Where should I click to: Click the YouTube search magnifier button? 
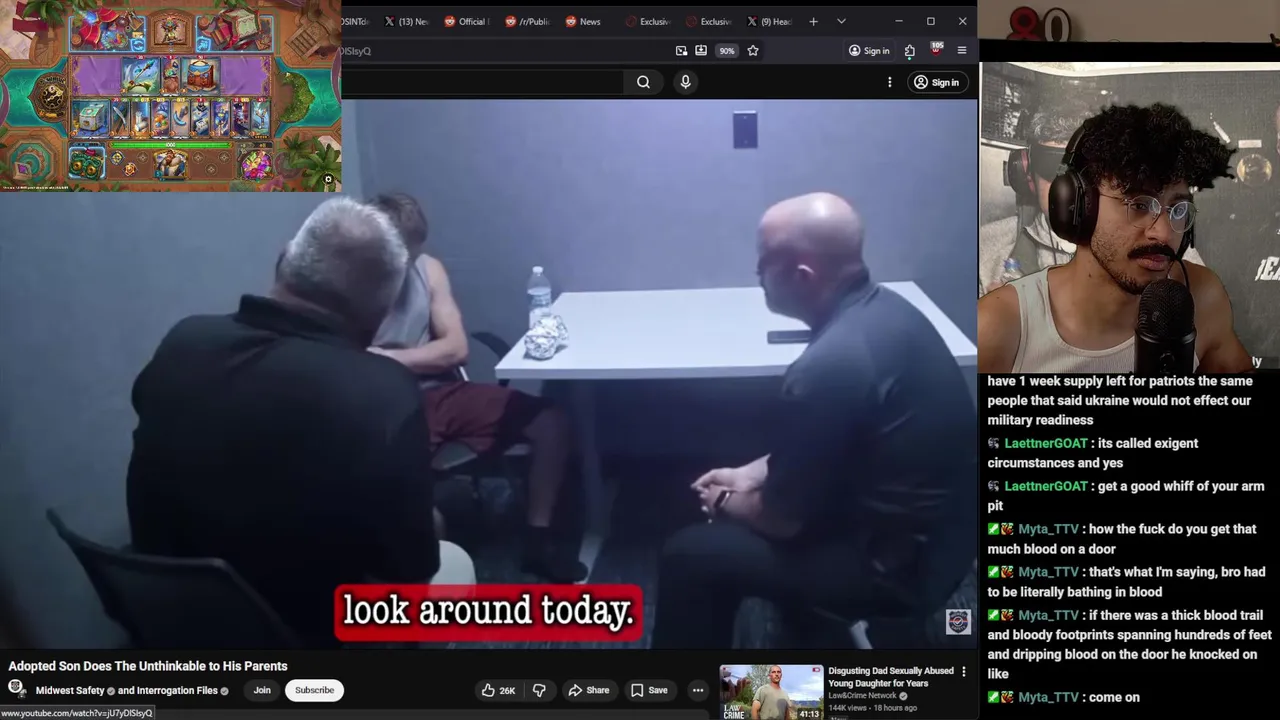(643, 82)
